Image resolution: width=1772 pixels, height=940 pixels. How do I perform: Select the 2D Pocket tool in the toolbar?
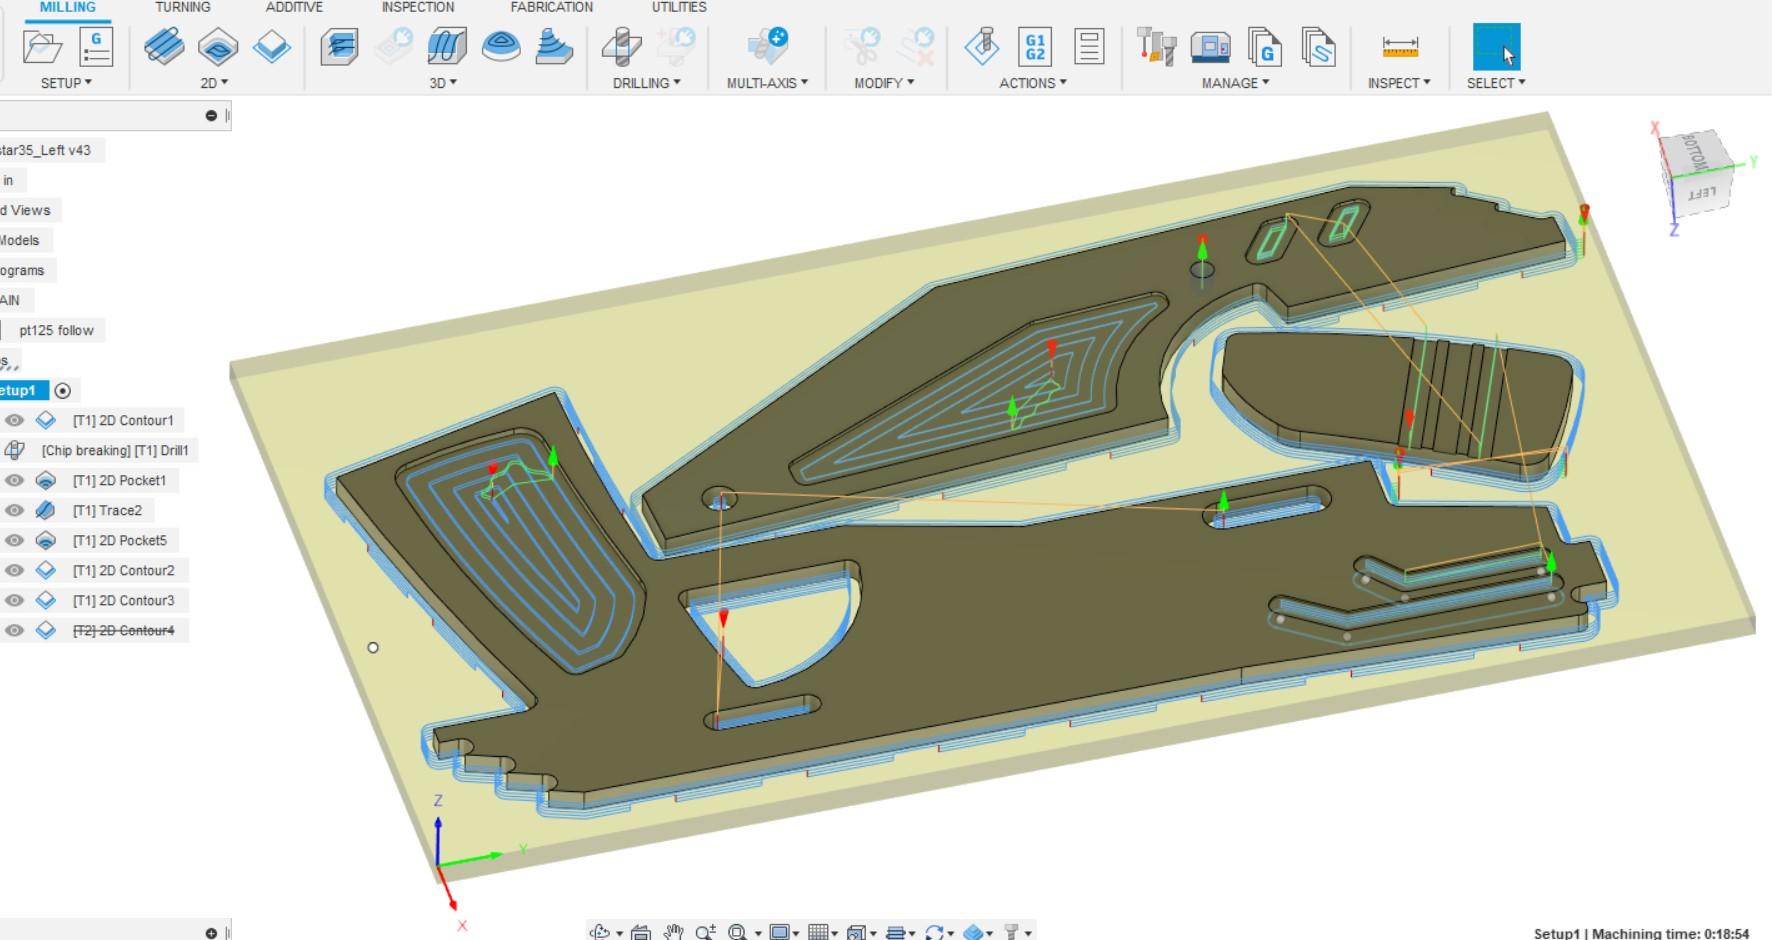click(x=218, y=47)
